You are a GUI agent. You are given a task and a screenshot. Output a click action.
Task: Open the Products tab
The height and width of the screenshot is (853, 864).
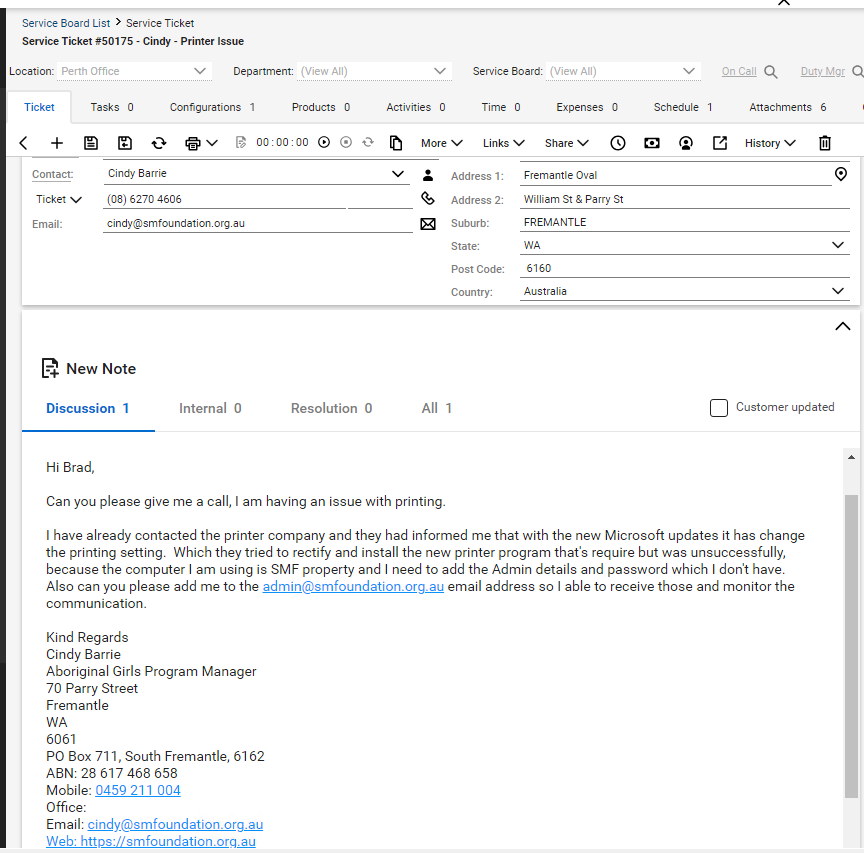321,107
